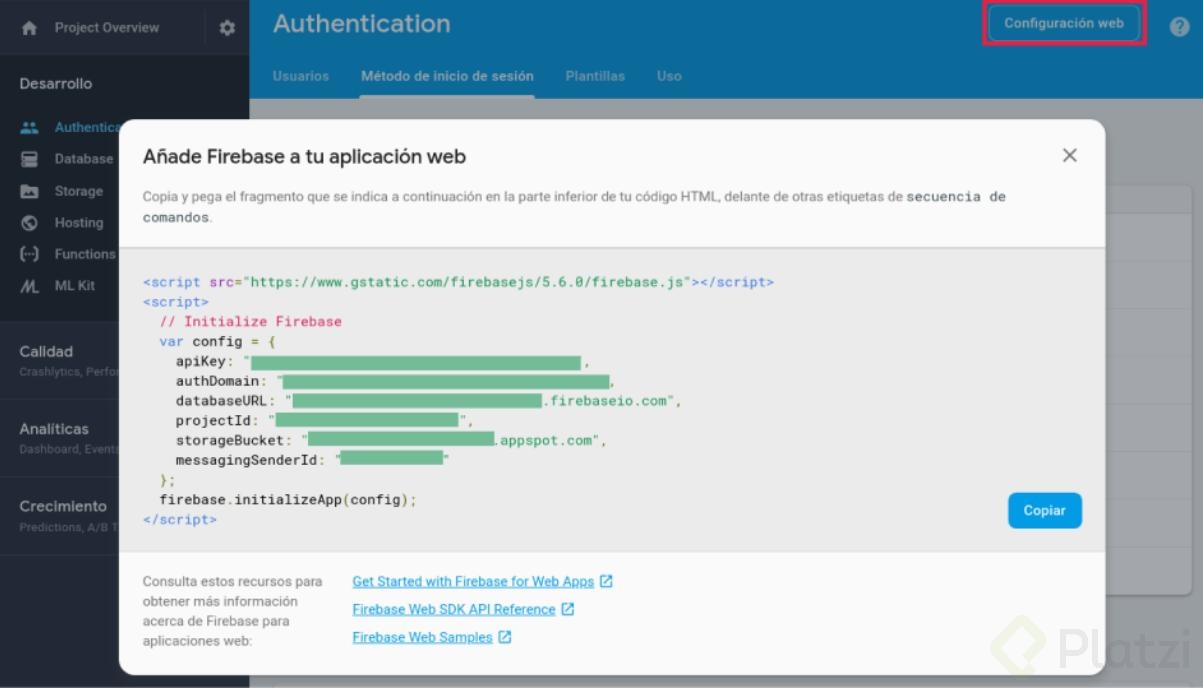This screenshot has height=688, width=1203.
Task: Click the Authentication sidebar icon
Action: point(29,128)
